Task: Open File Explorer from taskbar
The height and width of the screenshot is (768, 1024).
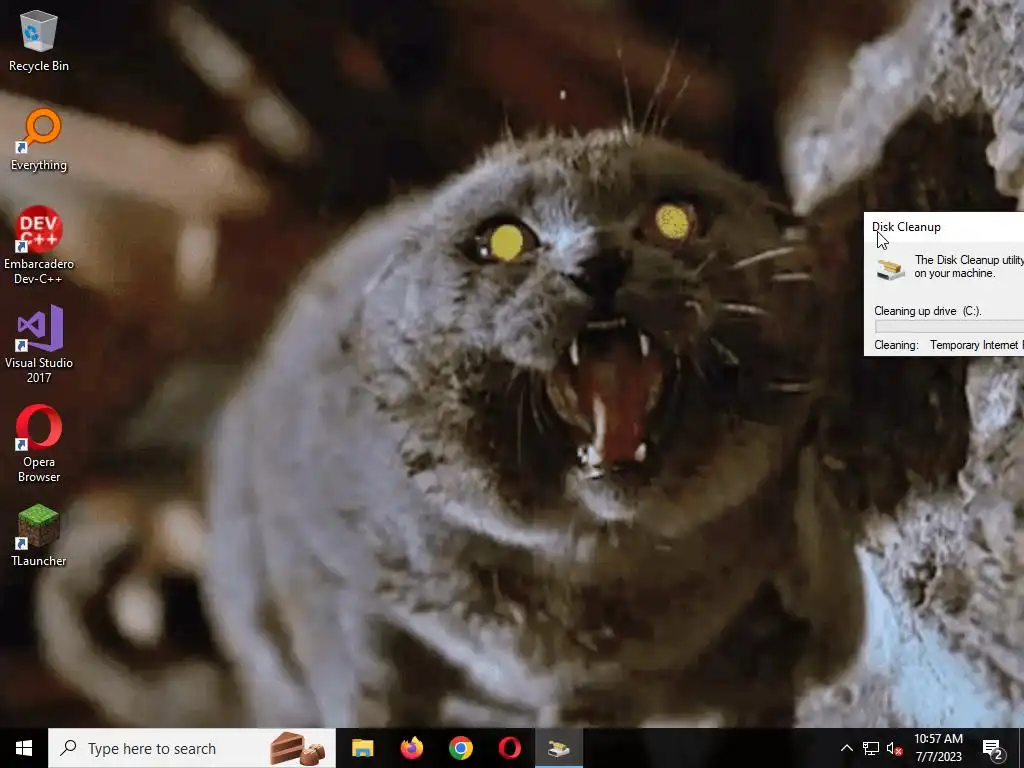Action: pyautogui.click(x=362, y=748)
